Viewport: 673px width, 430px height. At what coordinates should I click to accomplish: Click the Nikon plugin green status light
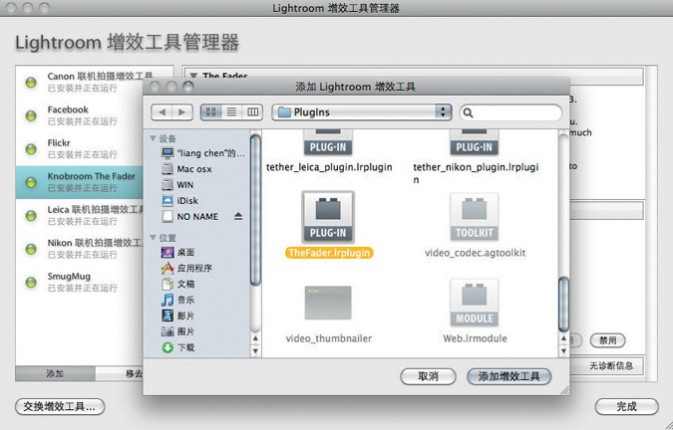click(31, 249)
